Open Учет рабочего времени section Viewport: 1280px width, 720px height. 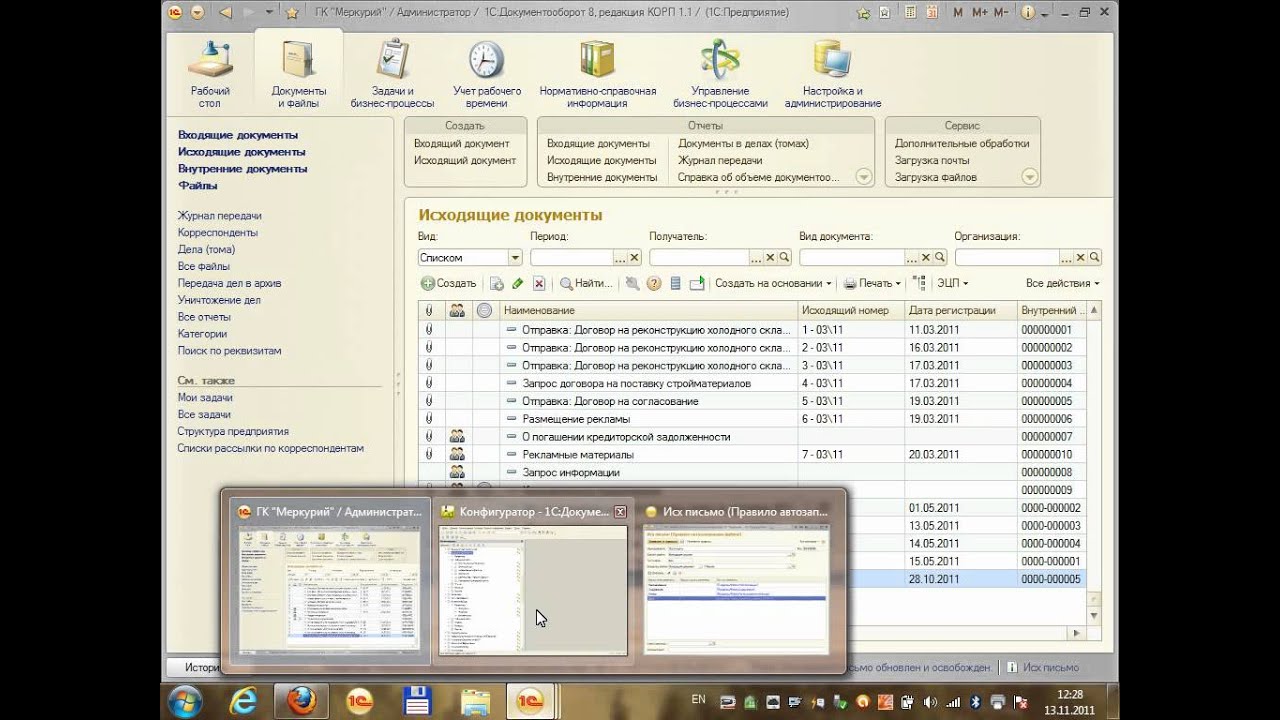click(x=487, y=74)
